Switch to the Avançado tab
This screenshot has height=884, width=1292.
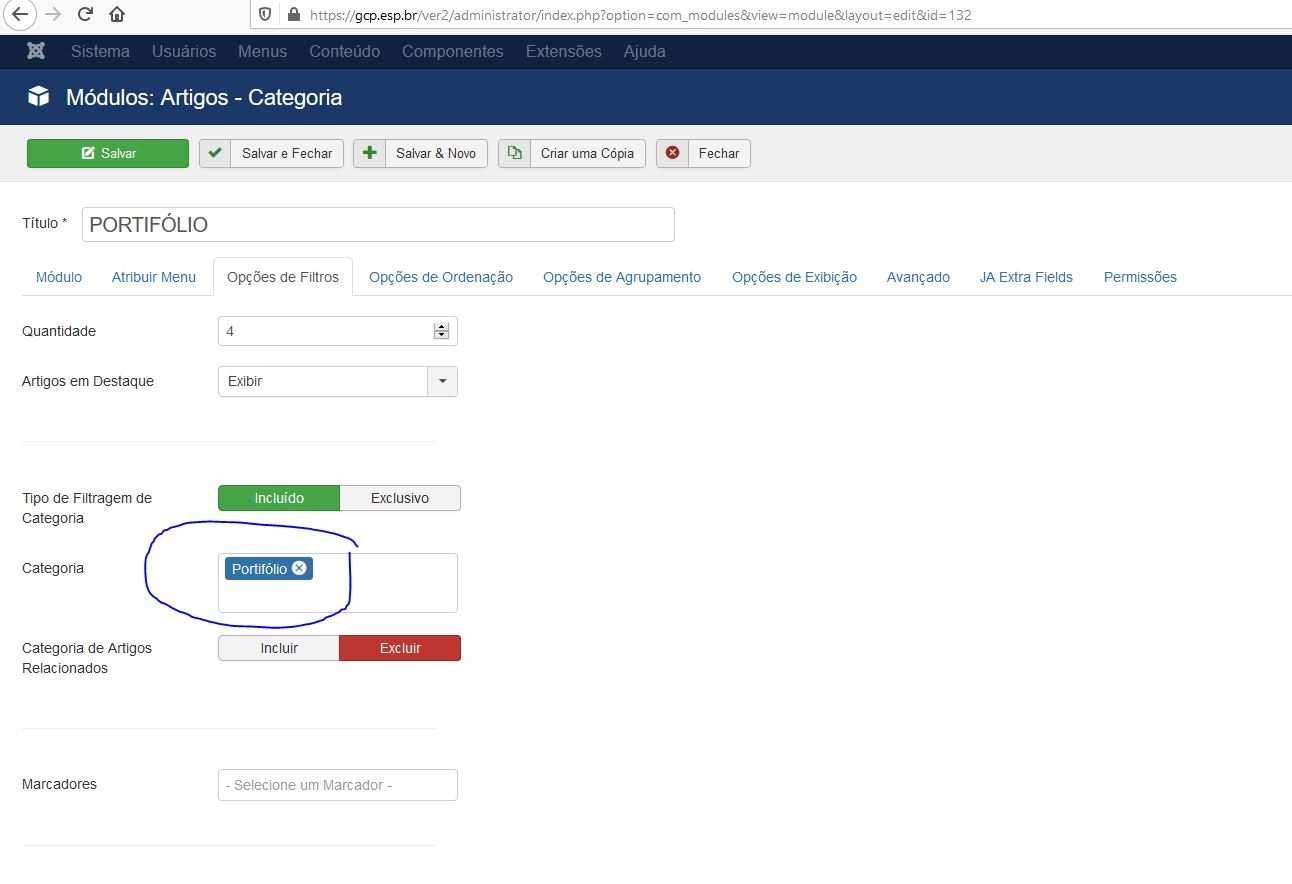coord(918,277)
